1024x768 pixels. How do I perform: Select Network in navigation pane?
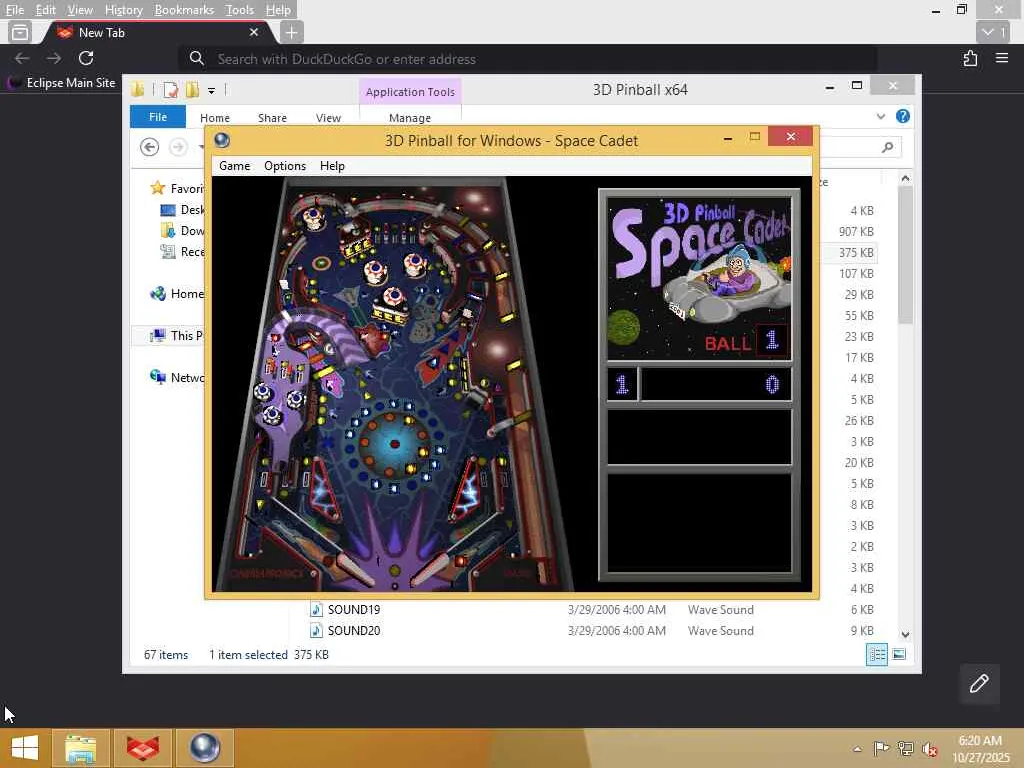pos(177,377)
